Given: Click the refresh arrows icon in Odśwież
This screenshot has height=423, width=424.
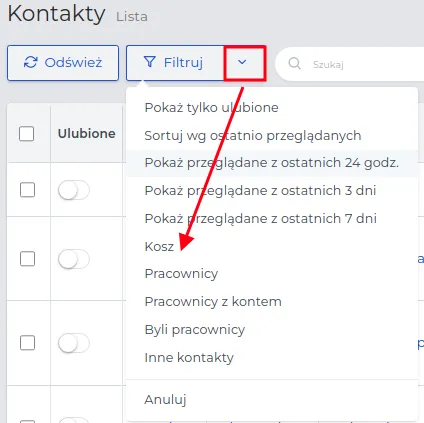Looking at the screenshot, I should coord(30,62).
